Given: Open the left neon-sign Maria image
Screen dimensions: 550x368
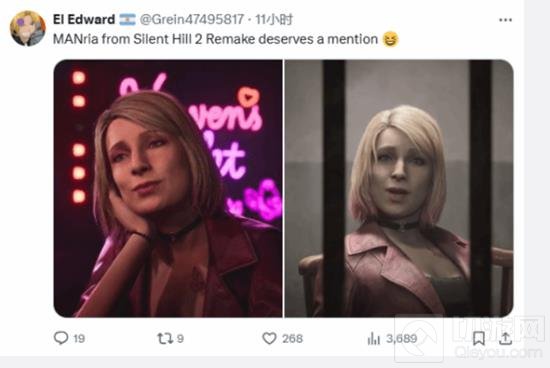Looking at the screenshot, I should (x=168, y=188).
